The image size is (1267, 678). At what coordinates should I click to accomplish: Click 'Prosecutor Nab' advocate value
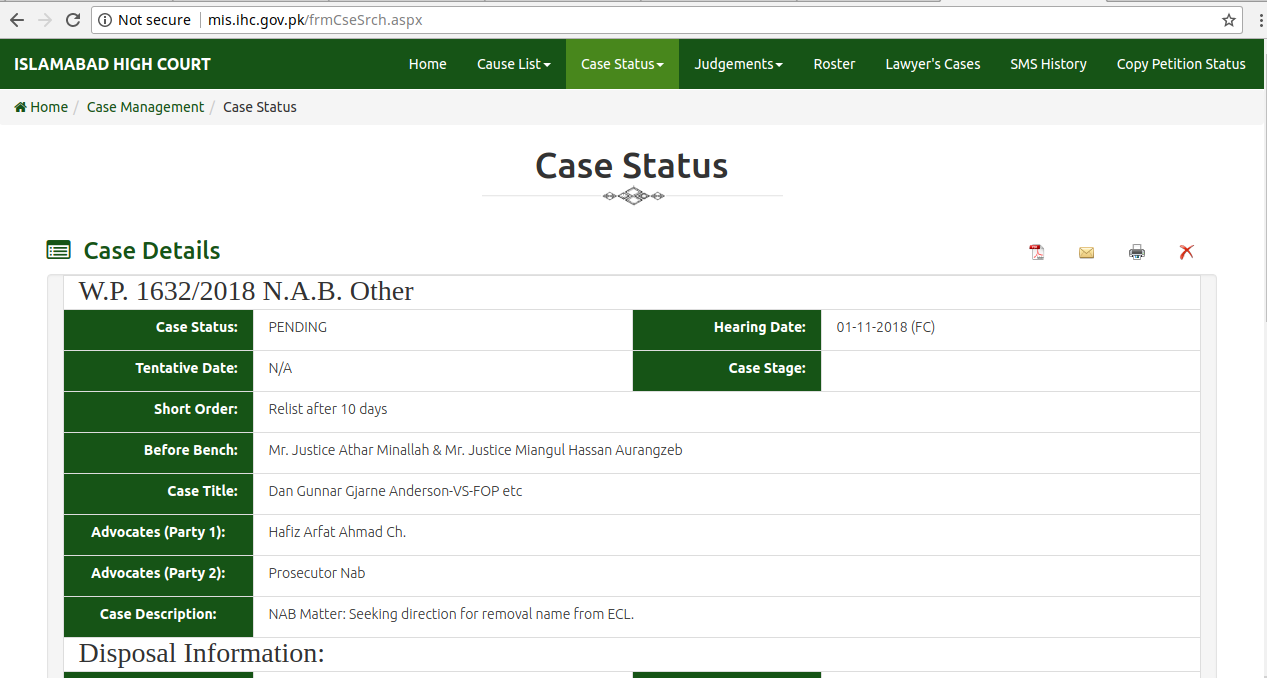tap(317, 573)
